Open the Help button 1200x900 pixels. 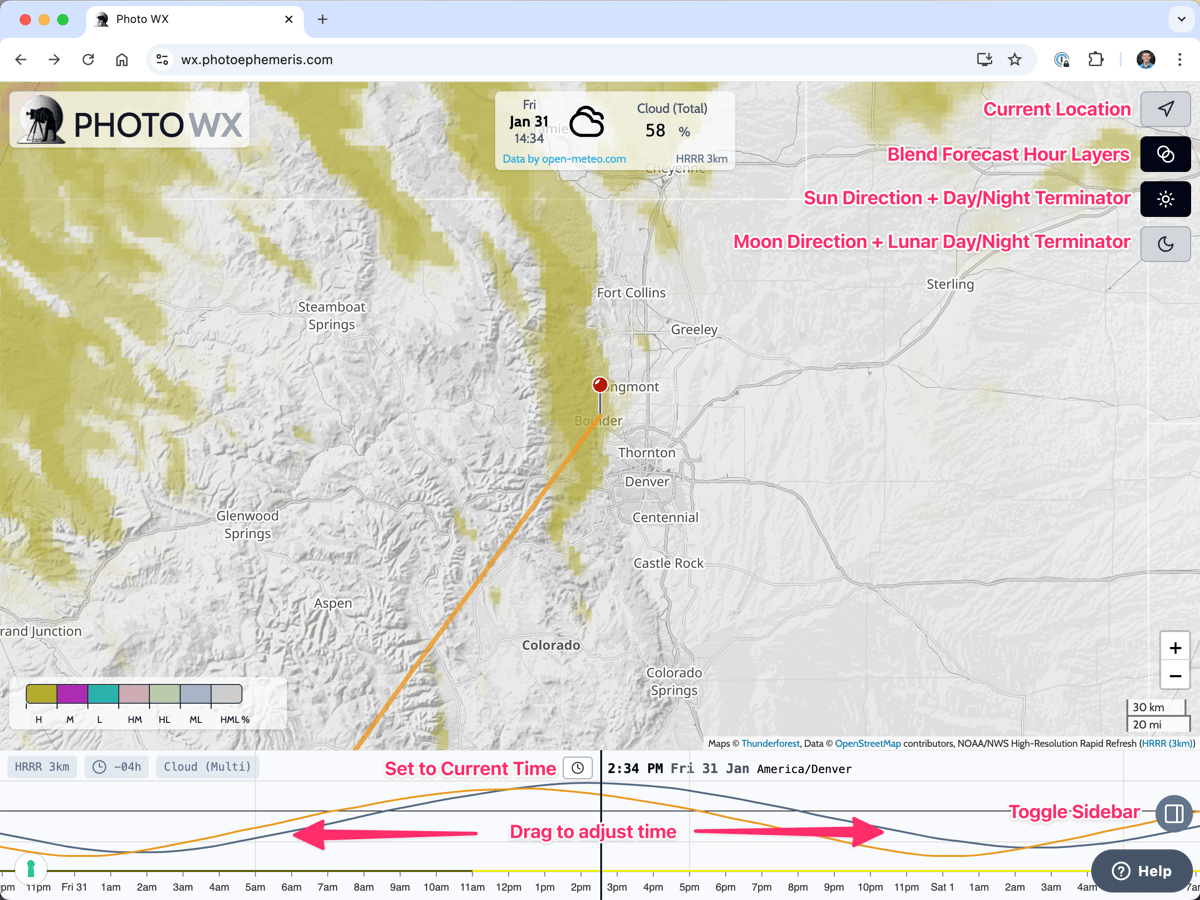tap(1141, 871)
